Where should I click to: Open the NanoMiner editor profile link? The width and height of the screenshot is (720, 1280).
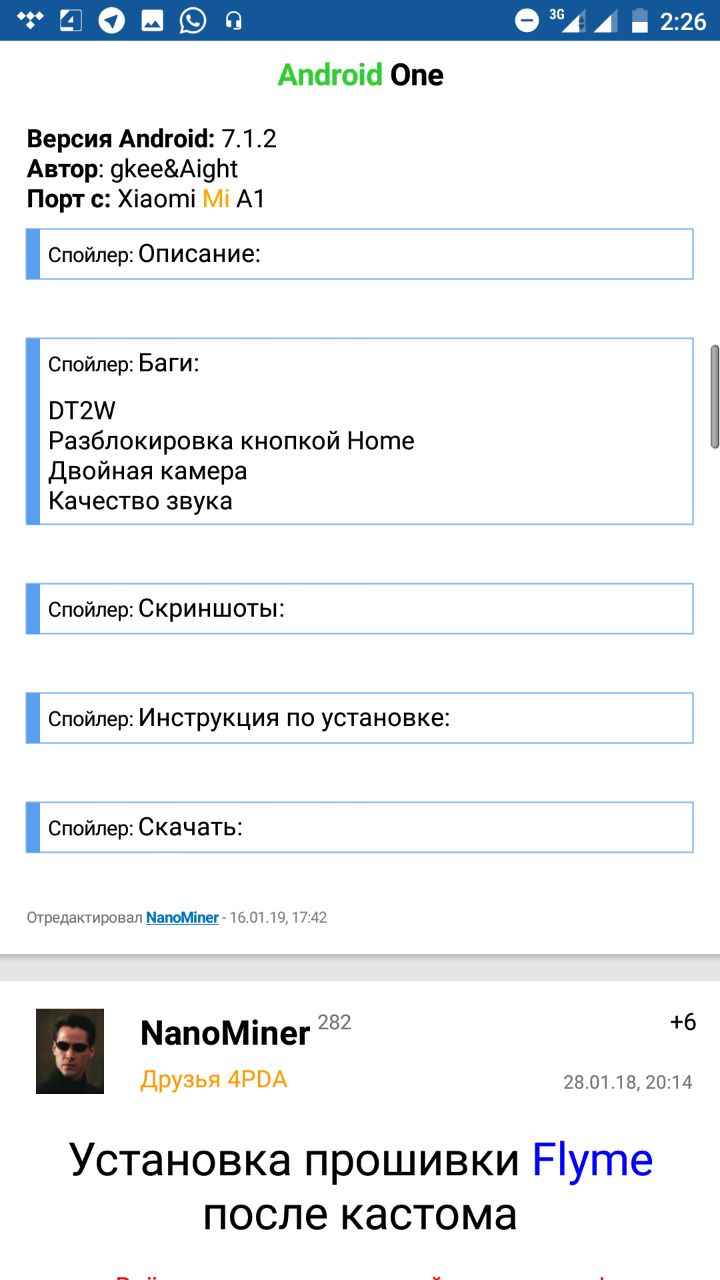coord(182,917)
